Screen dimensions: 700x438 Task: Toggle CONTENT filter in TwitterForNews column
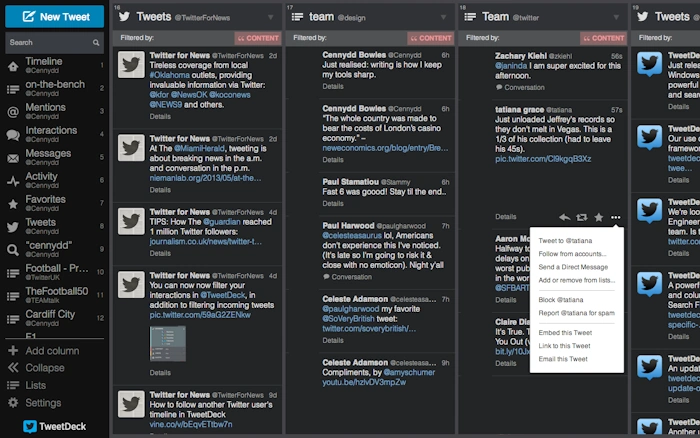pyautogui.click(x=258, y=38)
